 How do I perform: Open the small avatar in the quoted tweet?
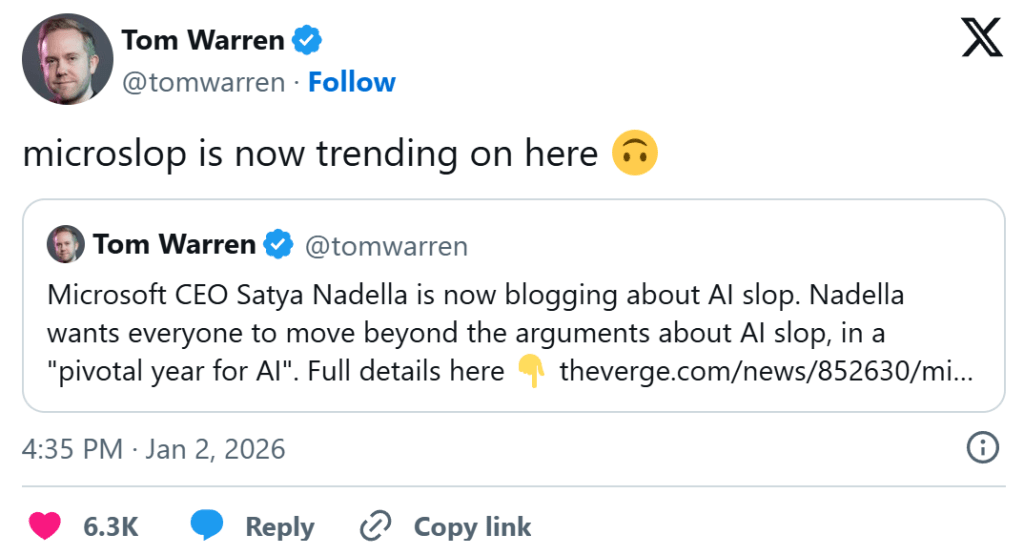click(x=66, y=244)
